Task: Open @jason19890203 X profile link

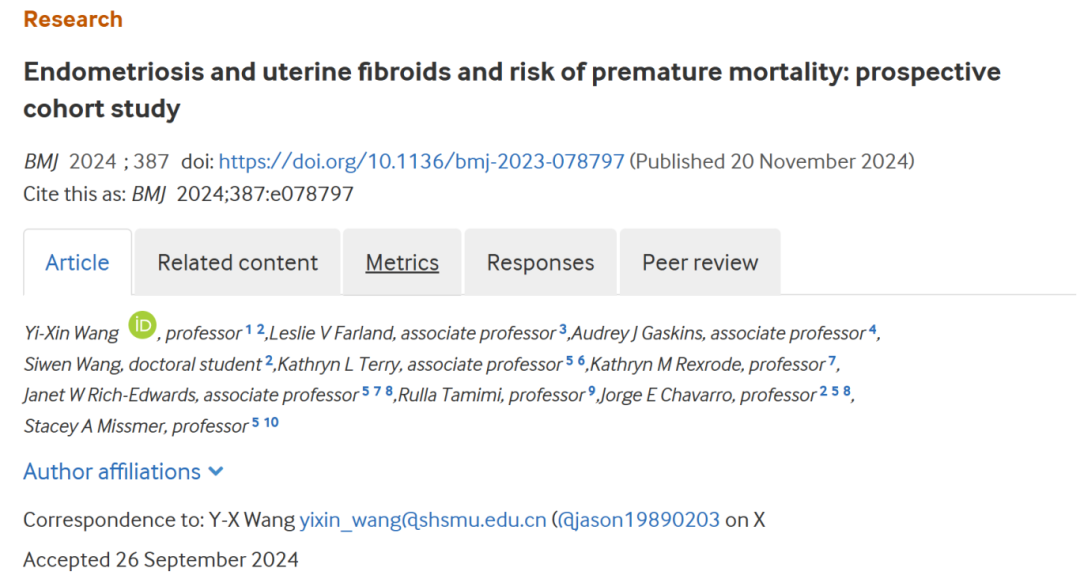Action: 638,520
